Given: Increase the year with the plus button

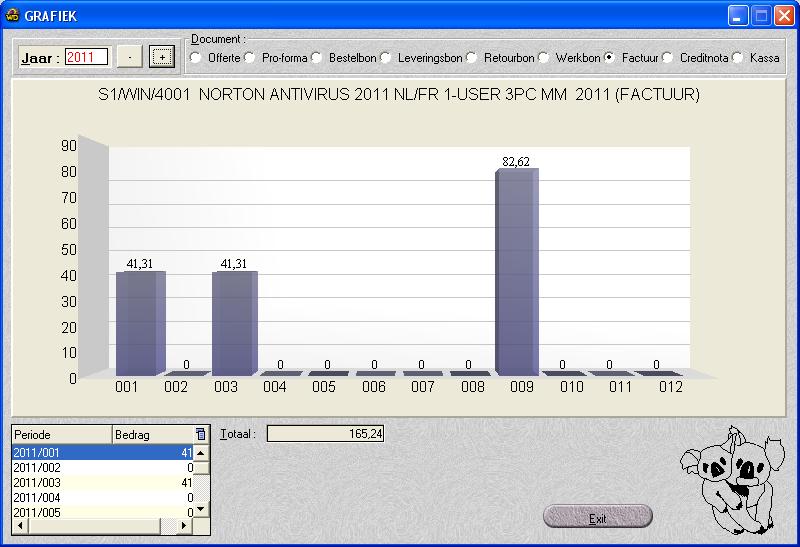Looking at the screenshot, I should pos(162,57).
